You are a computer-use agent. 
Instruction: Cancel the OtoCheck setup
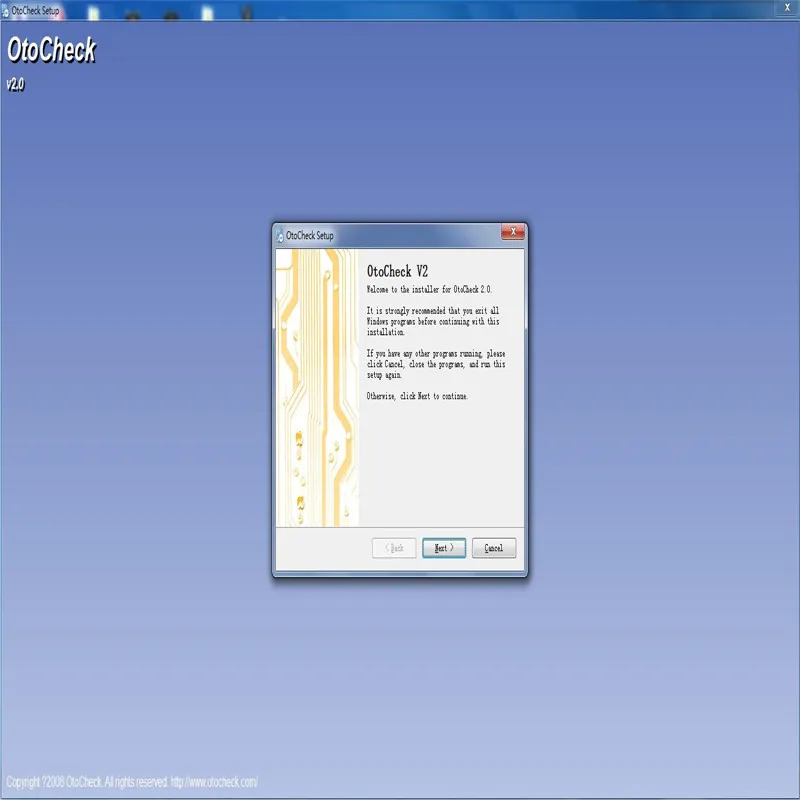pyautogui.click(x=493, y=548)
